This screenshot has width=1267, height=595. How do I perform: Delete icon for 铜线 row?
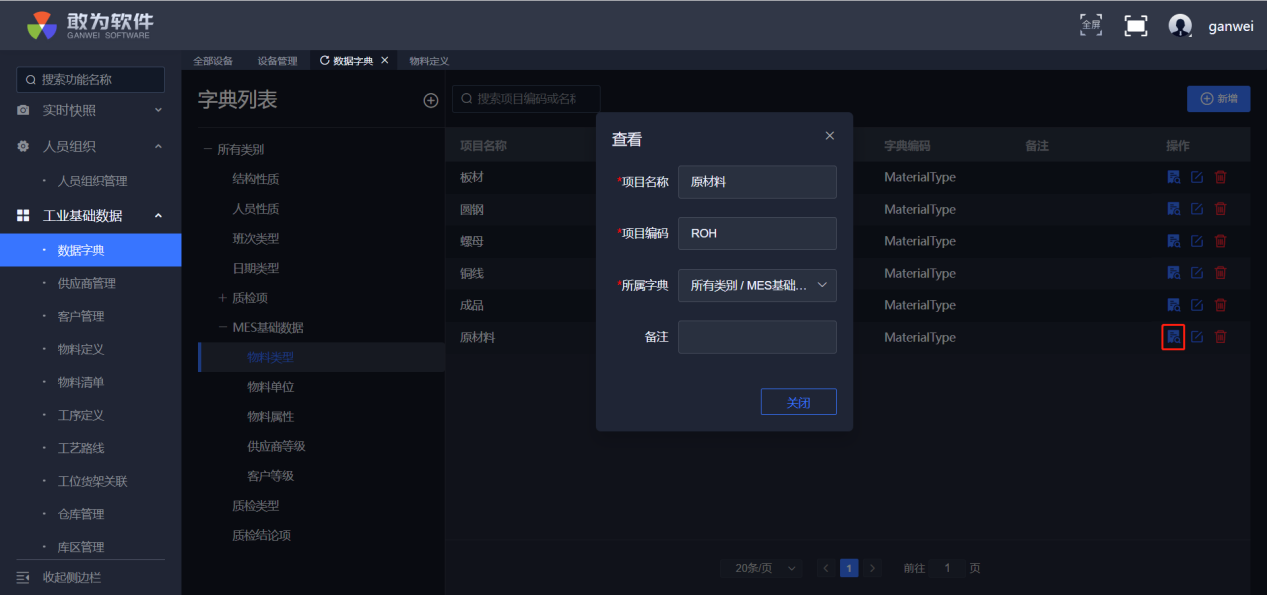pyautogui.click(x=1220, y=273)
